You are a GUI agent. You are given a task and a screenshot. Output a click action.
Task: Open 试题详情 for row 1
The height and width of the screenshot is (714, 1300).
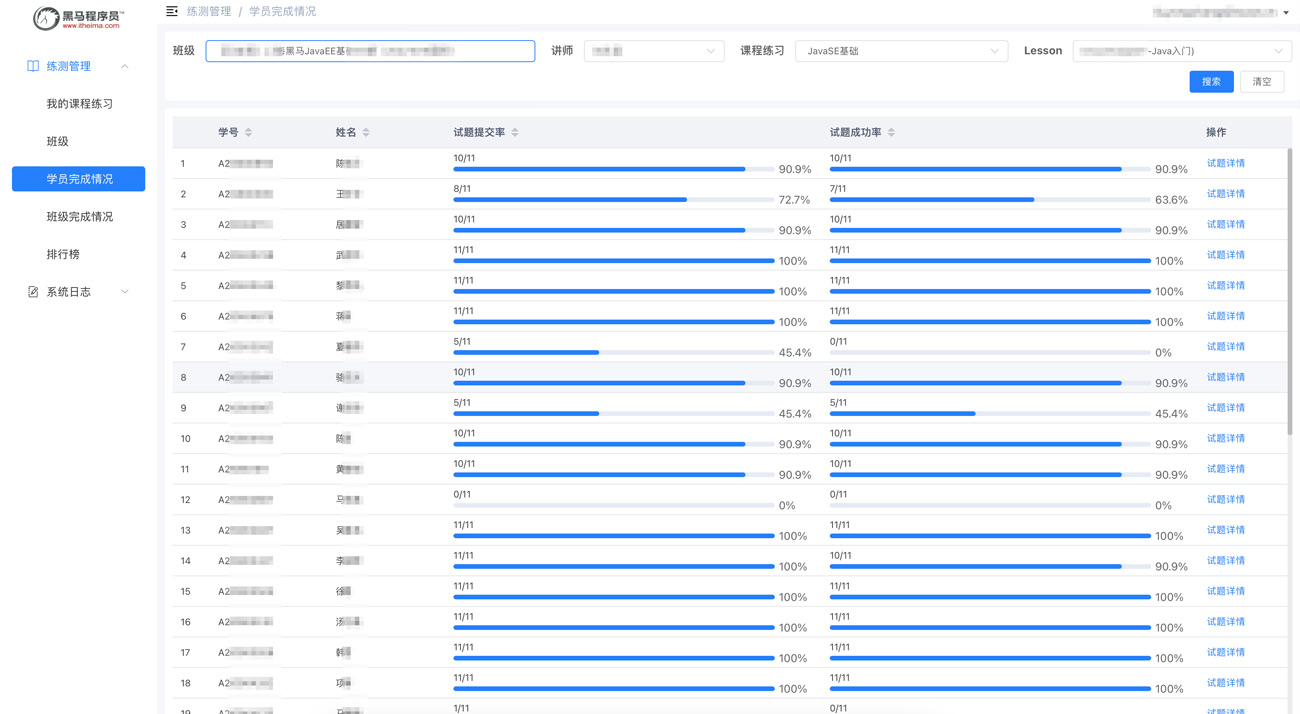coord(1225,163)
